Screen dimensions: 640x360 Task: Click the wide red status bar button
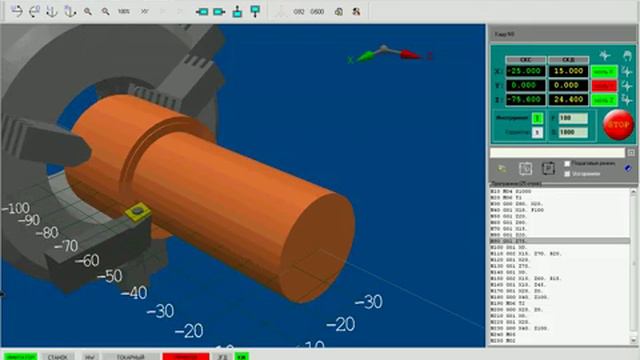186,357
